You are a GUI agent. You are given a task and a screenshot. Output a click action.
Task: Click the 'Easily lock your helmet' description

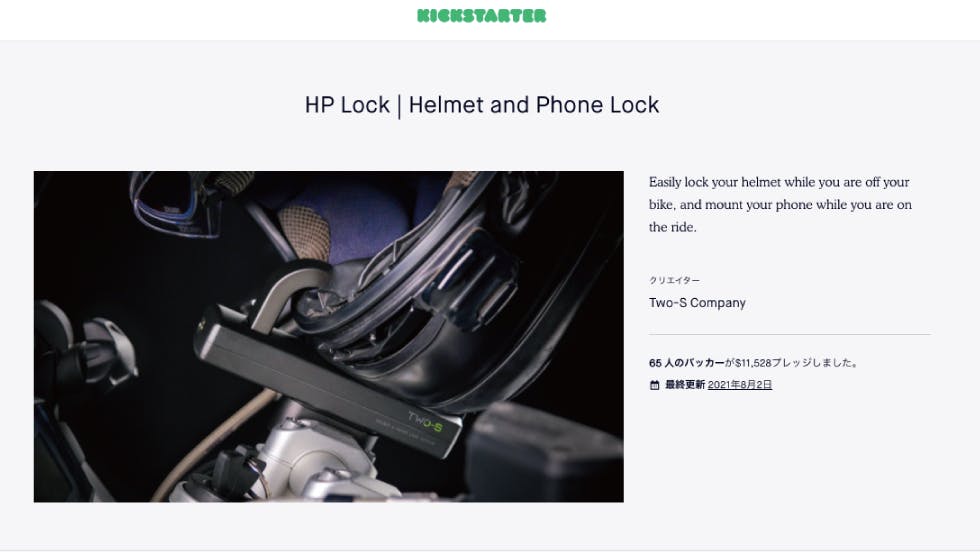[780, 204]
